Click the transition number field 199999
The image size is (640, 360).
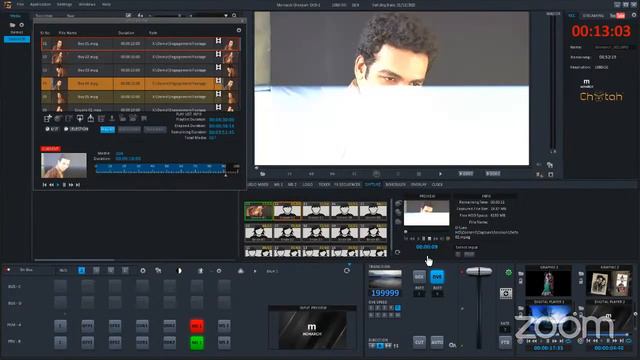point(385,293)
